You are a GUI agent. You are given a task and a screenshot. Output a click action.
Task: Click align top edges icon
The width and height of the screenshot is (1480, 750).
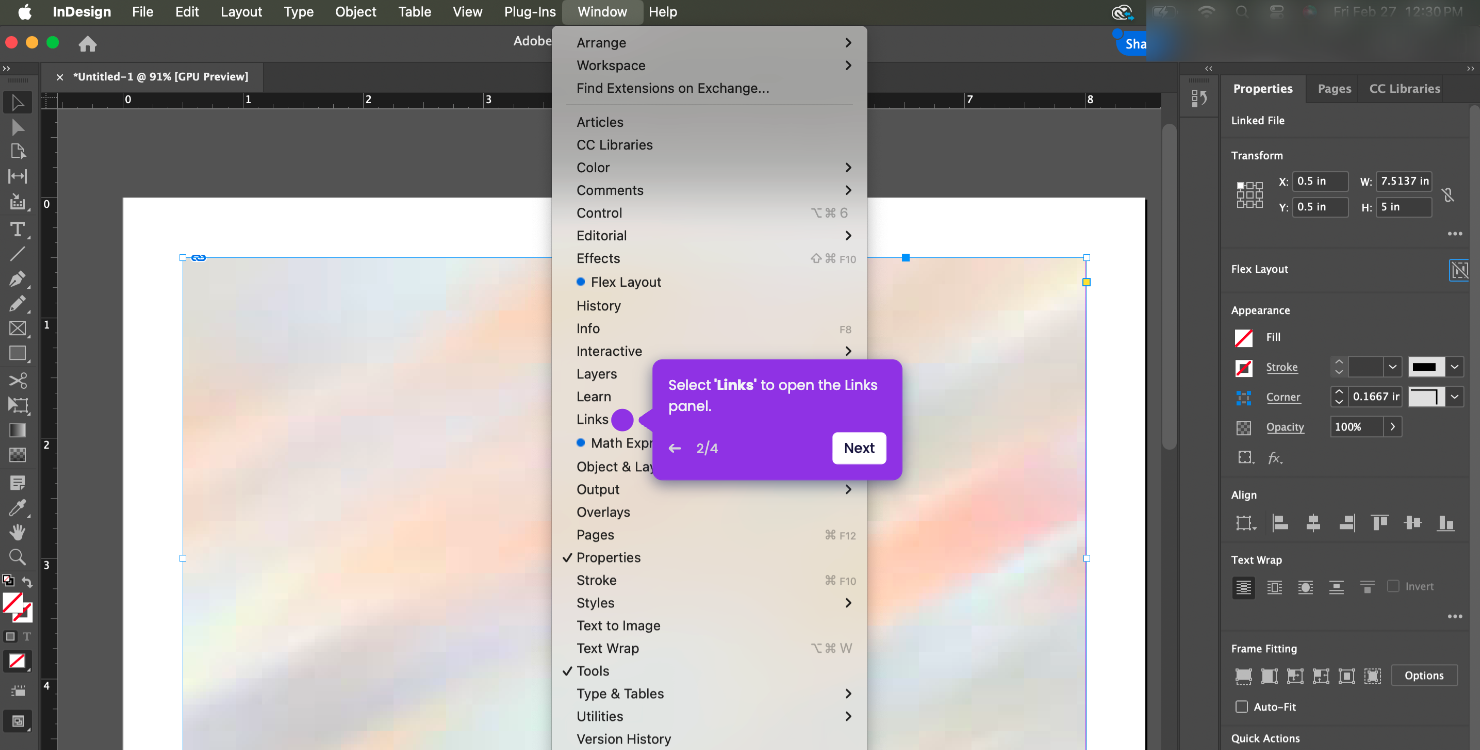click(x=1380, y=523)
